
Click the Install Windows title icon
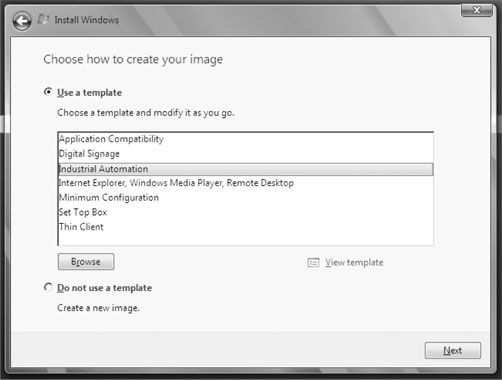click(43, 19)
